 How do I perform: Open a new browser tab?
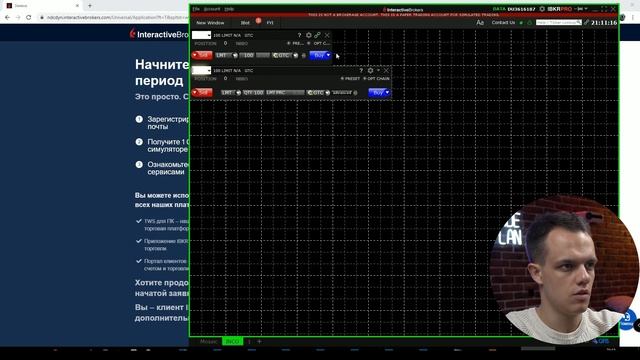click(x=90, y=6)
